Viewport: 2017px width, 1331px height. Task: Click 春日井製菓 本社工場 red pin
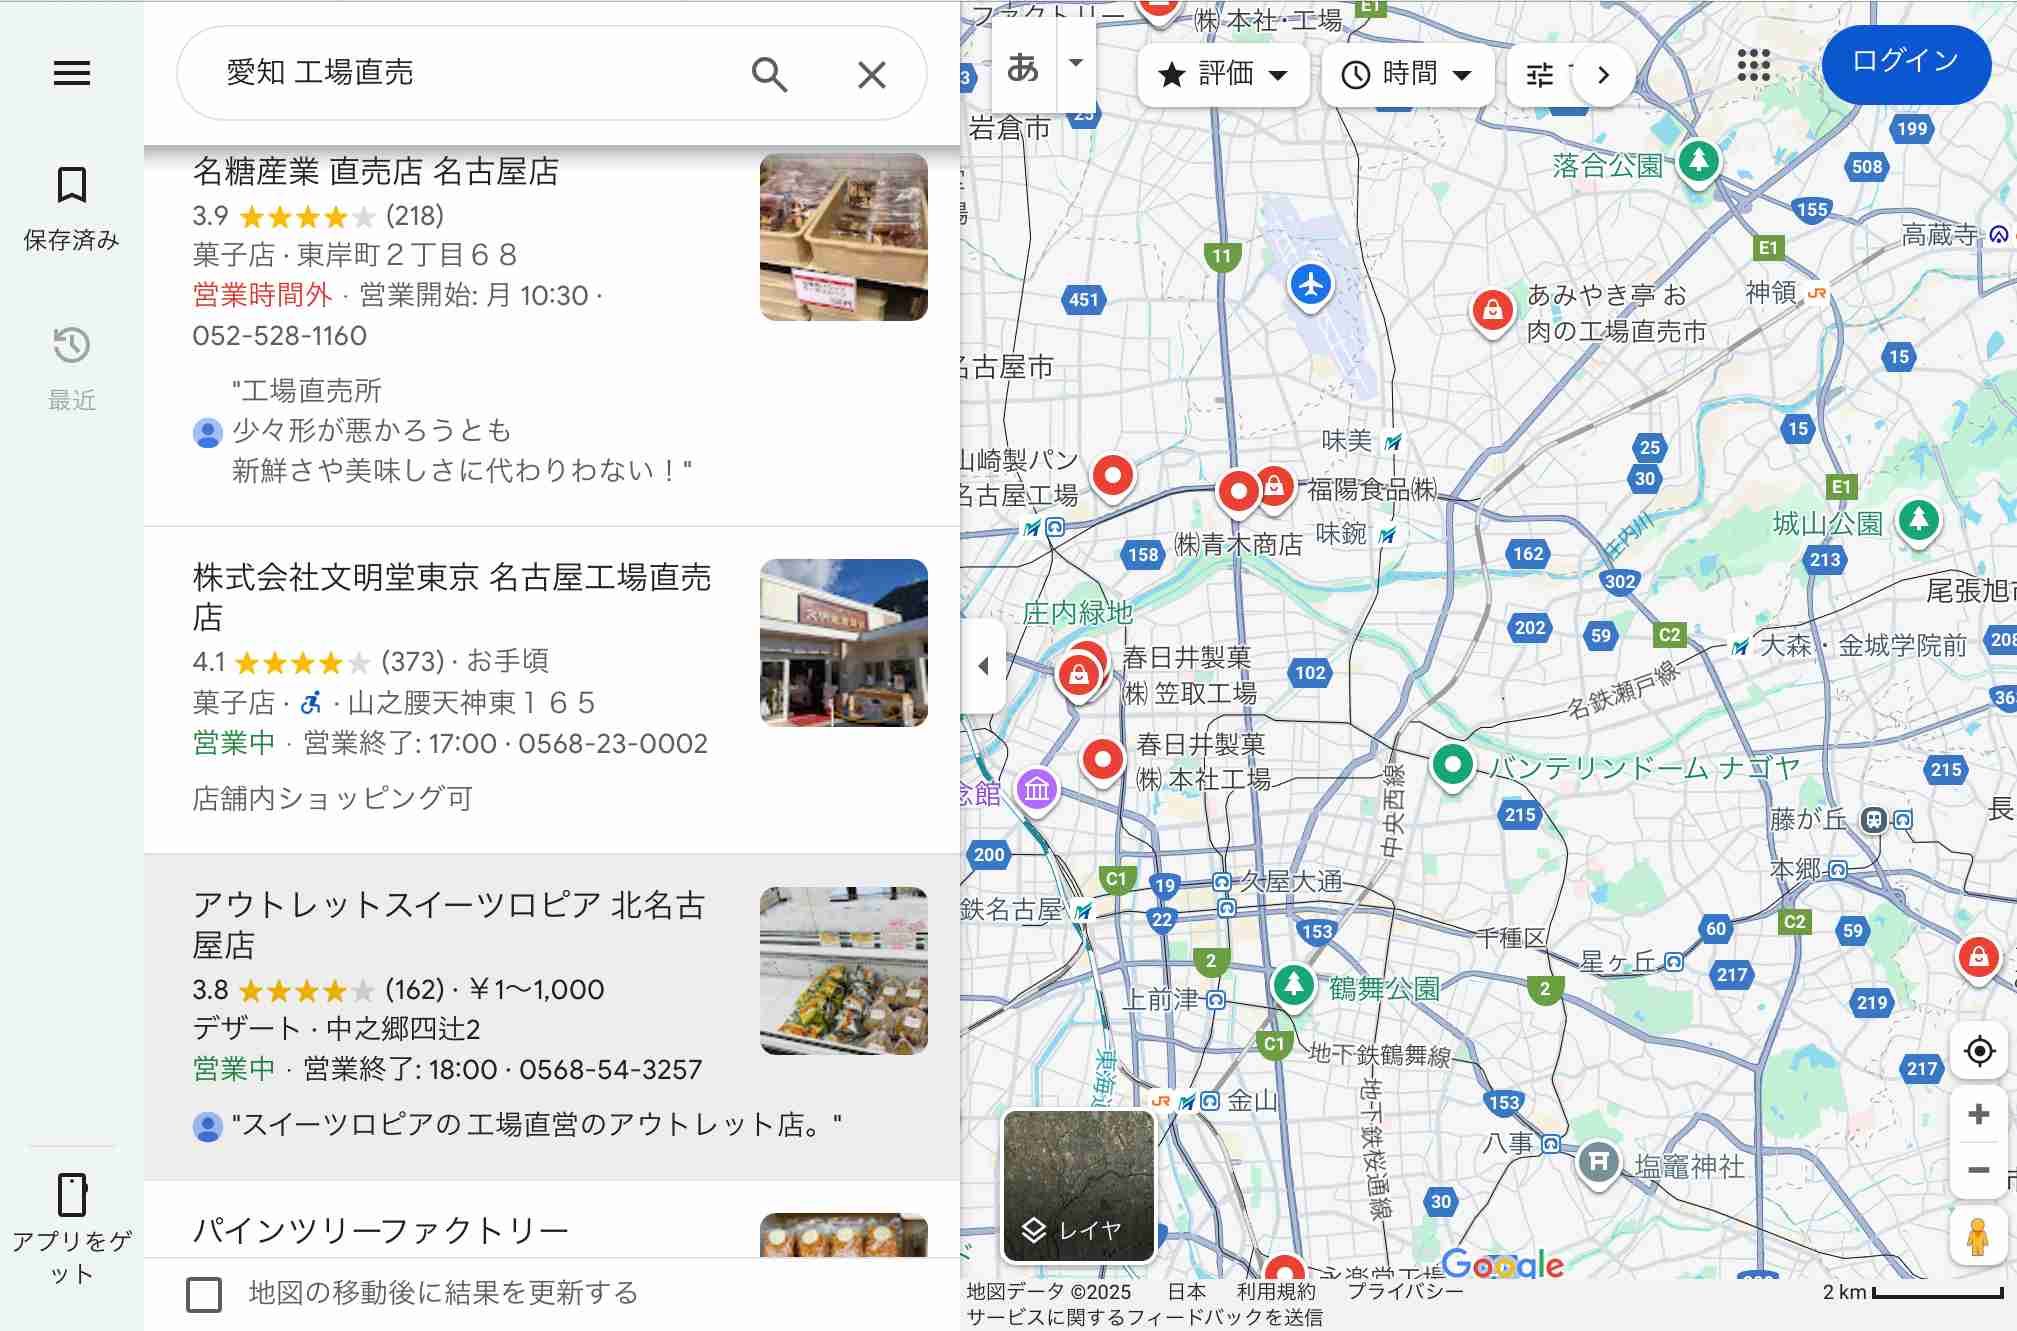tap(1102, 760)
